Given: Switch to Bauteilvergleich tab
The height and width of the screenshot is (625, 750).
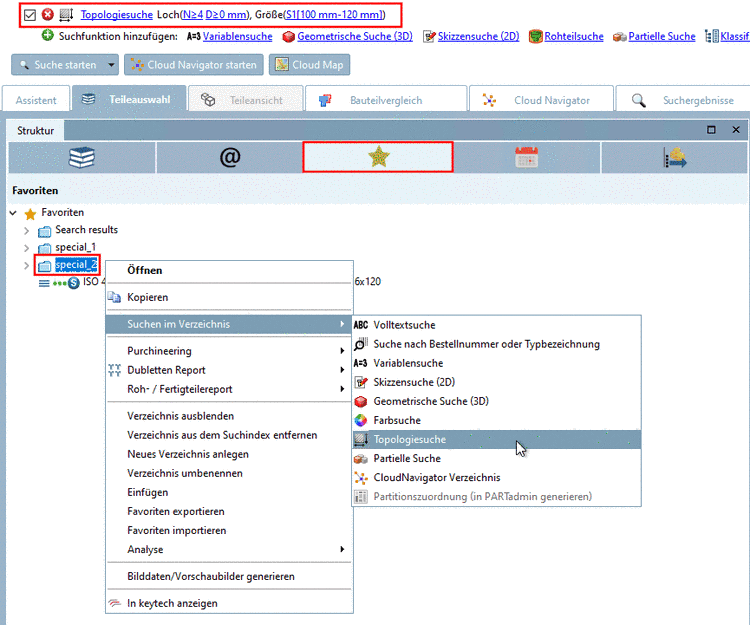Looking at the screenshot, I should [x=386, y=100].
